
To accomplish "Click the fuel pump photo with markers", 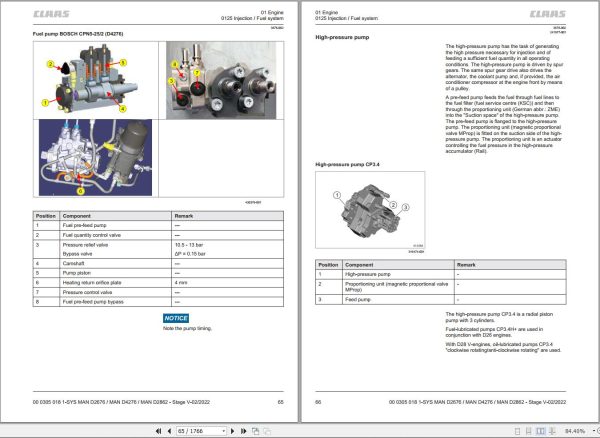I will [221, 80].
